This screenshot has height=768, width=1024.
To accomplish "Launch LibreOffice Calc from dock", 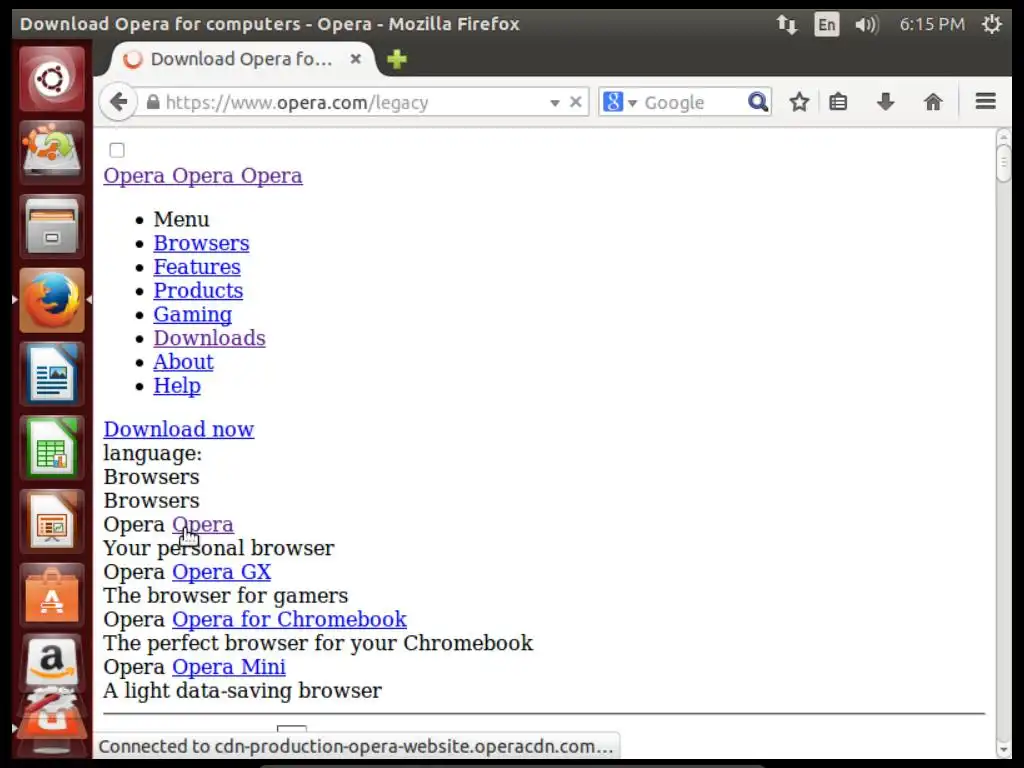I will point(52,448).
